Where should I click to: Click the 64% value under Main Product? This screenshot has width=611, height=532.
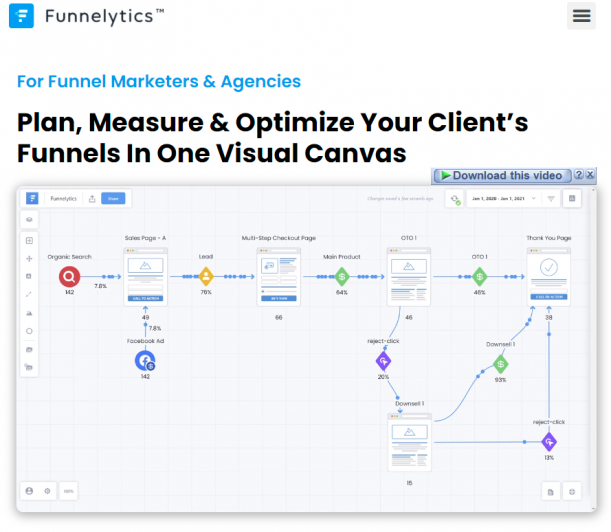coord(342,292)
